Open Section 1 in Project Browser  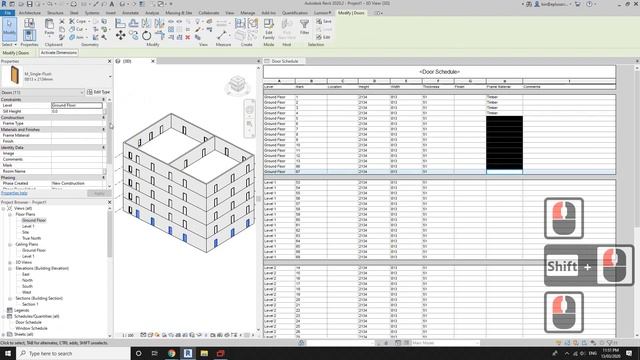point(30,304)
